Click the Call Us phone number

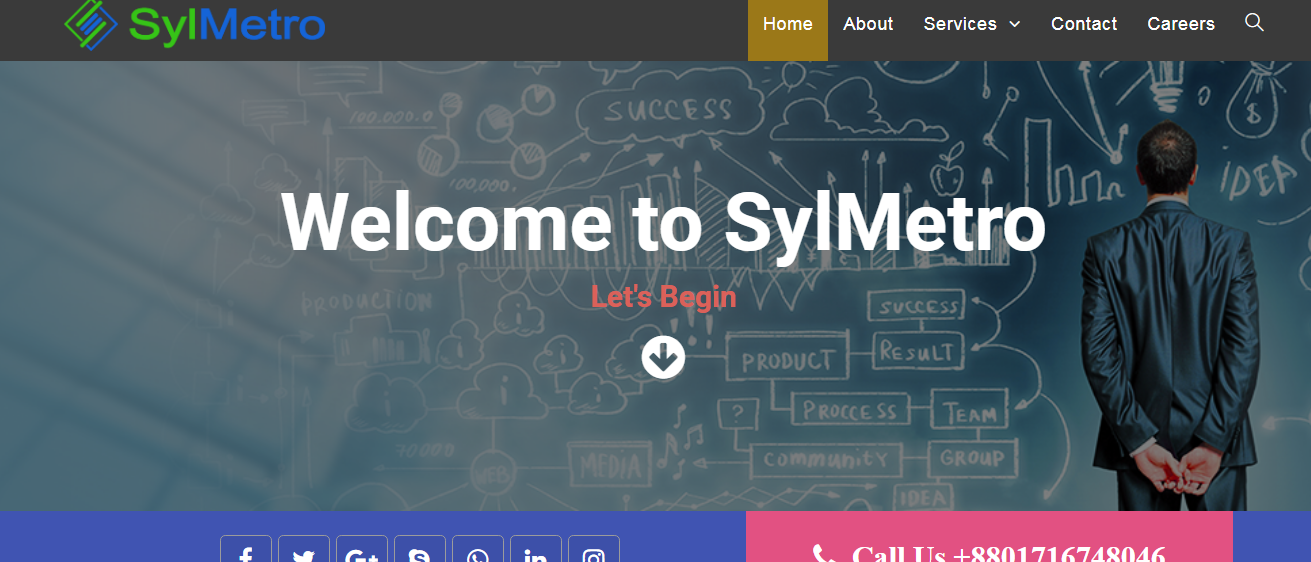tap(1008, 554)
